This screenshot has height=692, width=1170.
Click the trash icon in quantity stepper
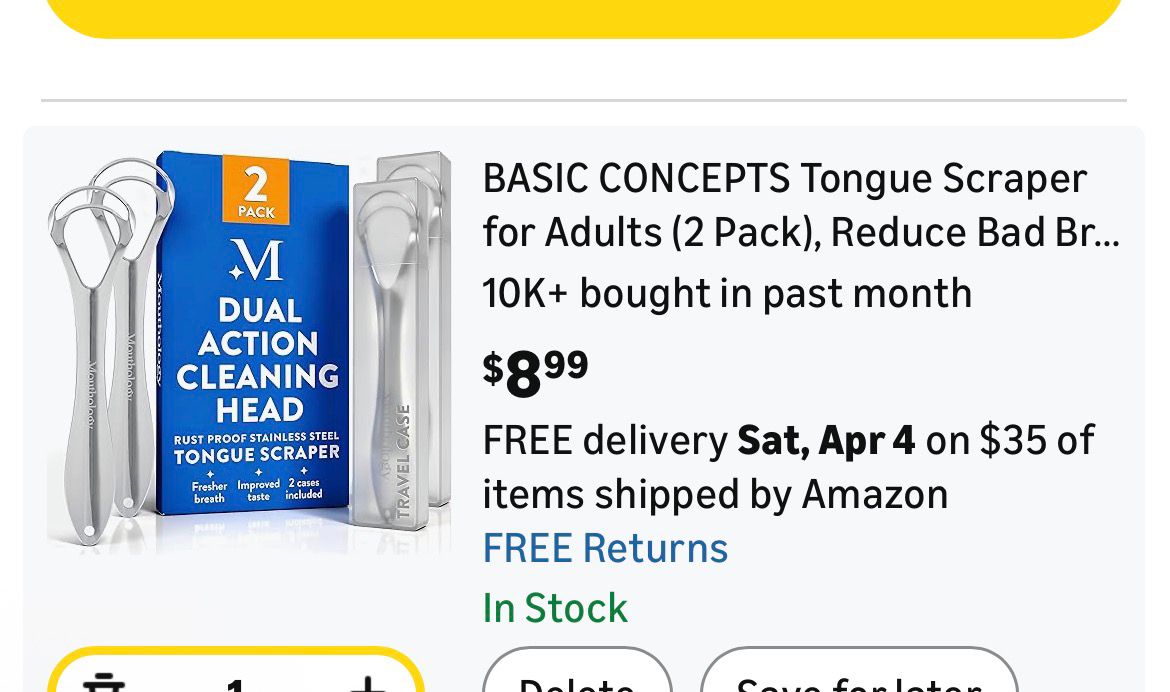coord(104,684)
